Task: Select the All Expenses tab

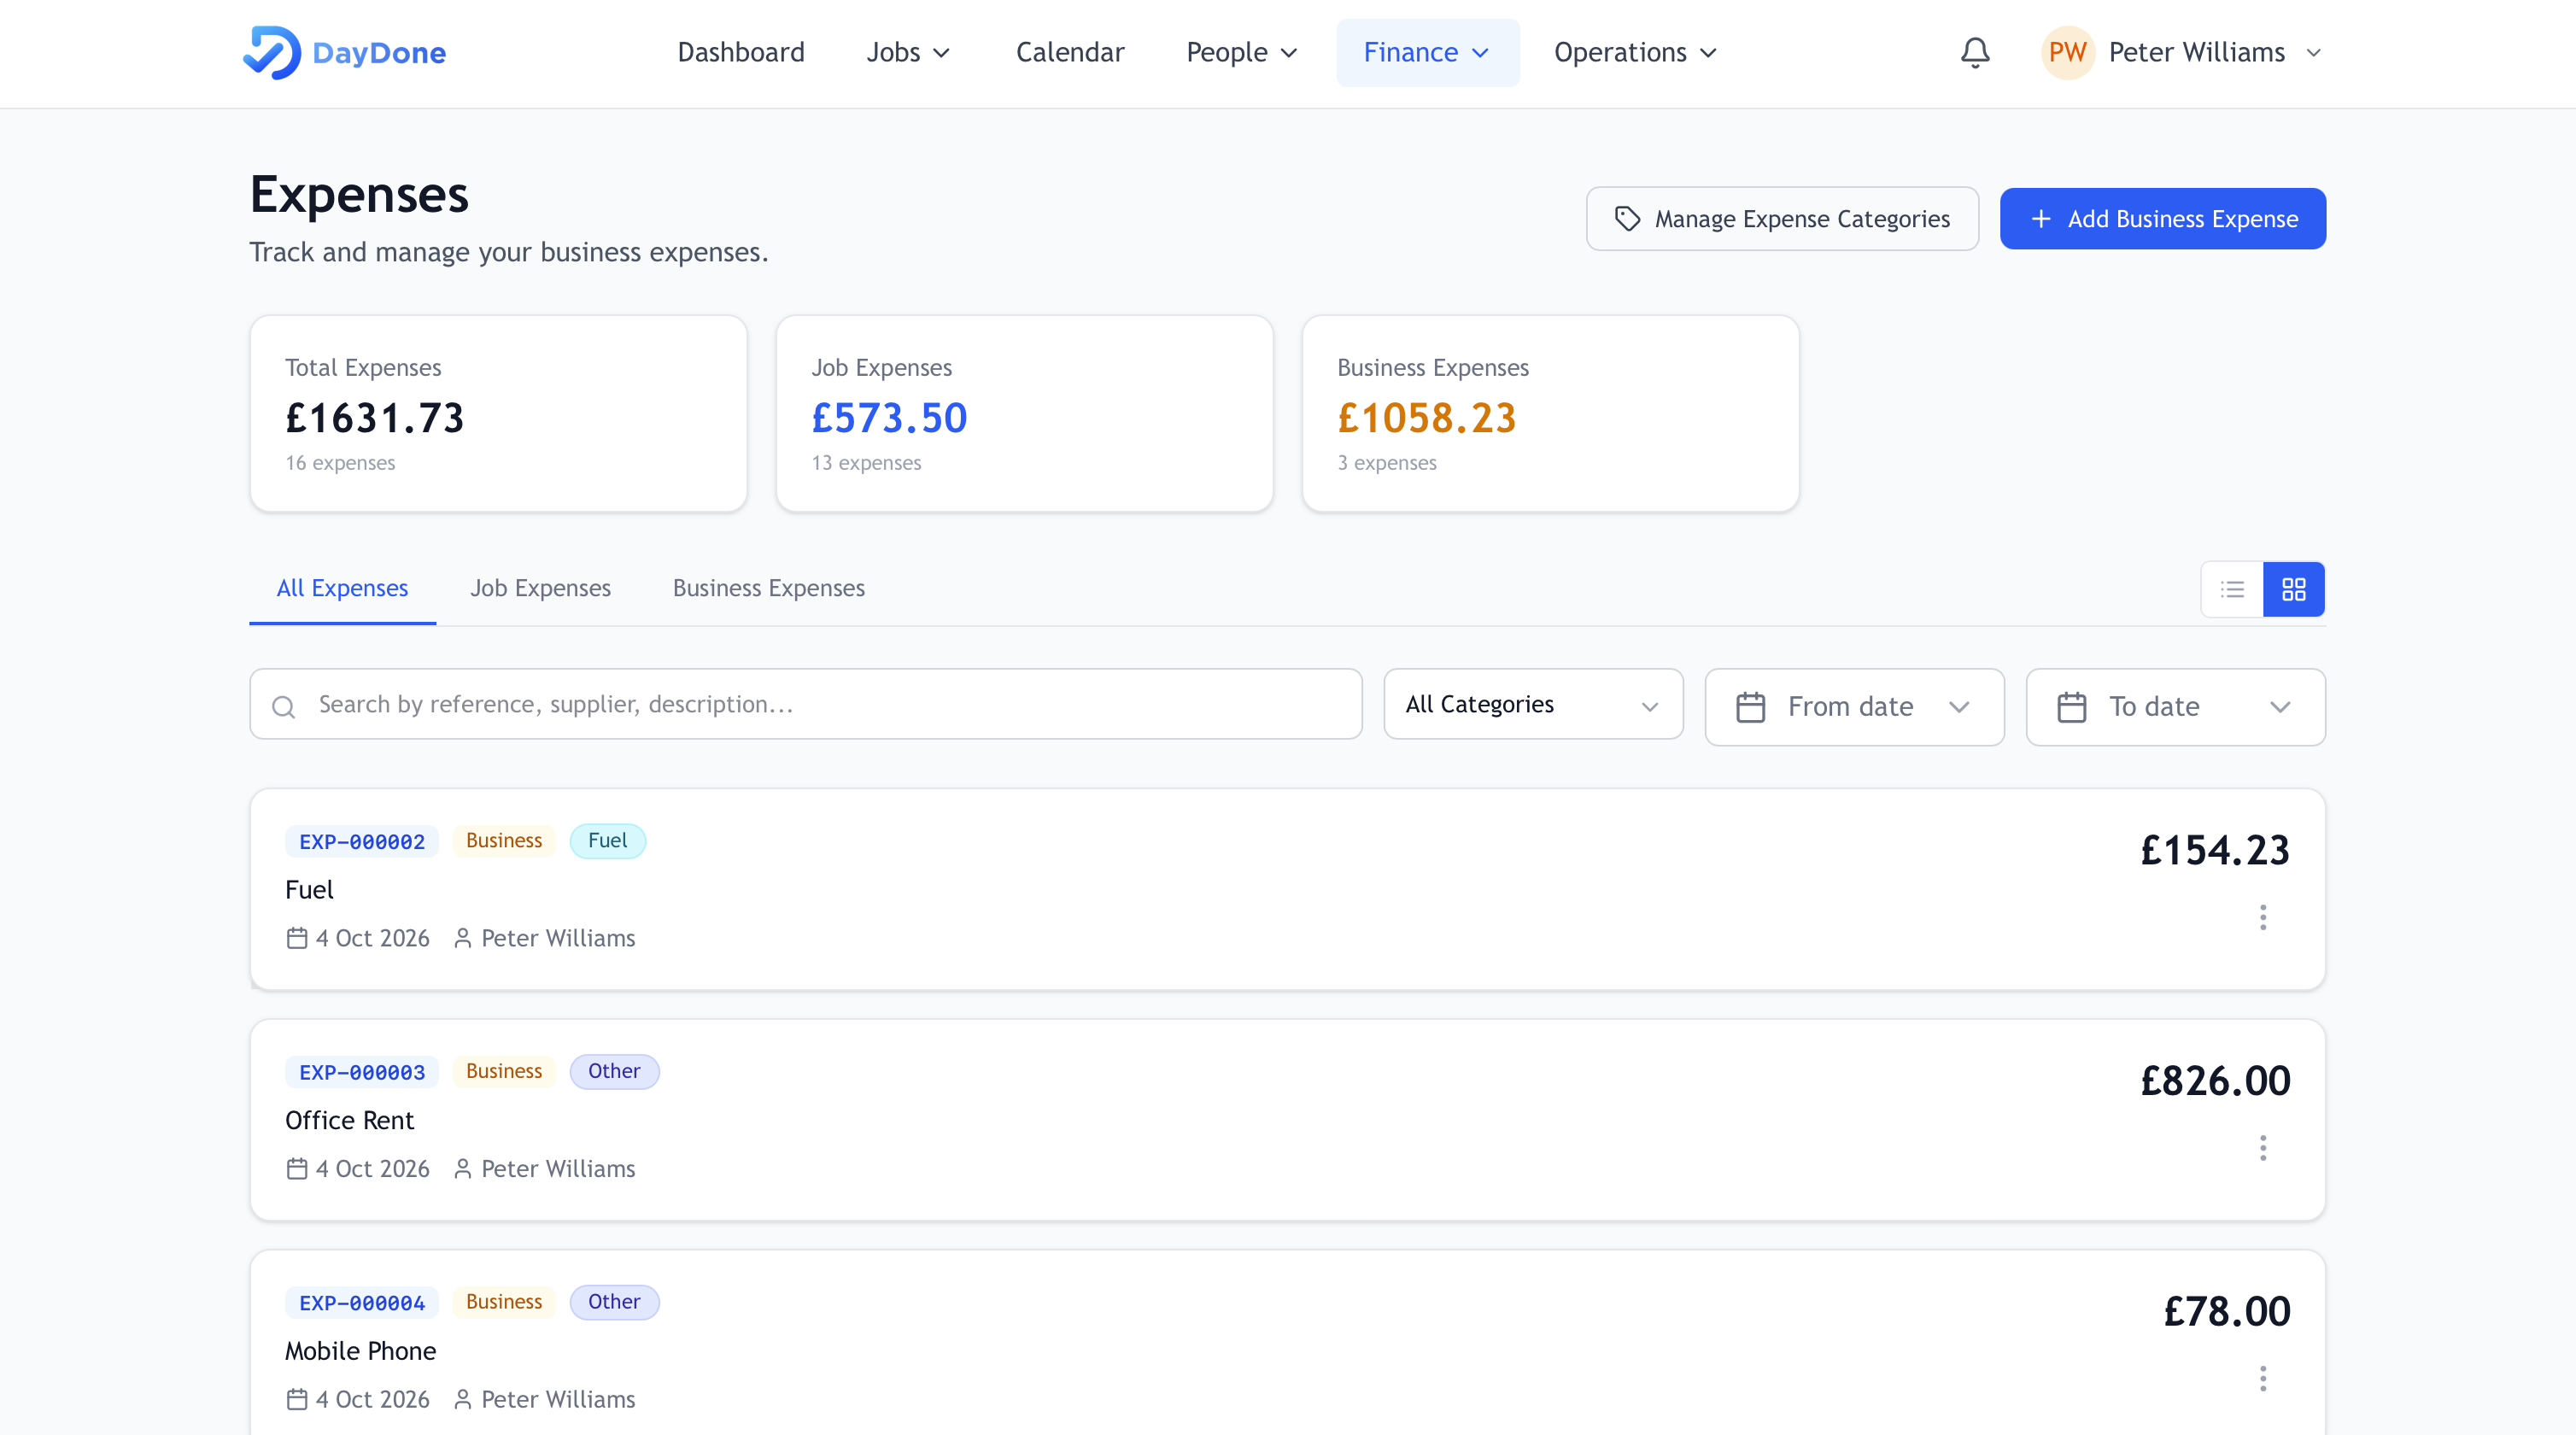Action: point(342,588)
